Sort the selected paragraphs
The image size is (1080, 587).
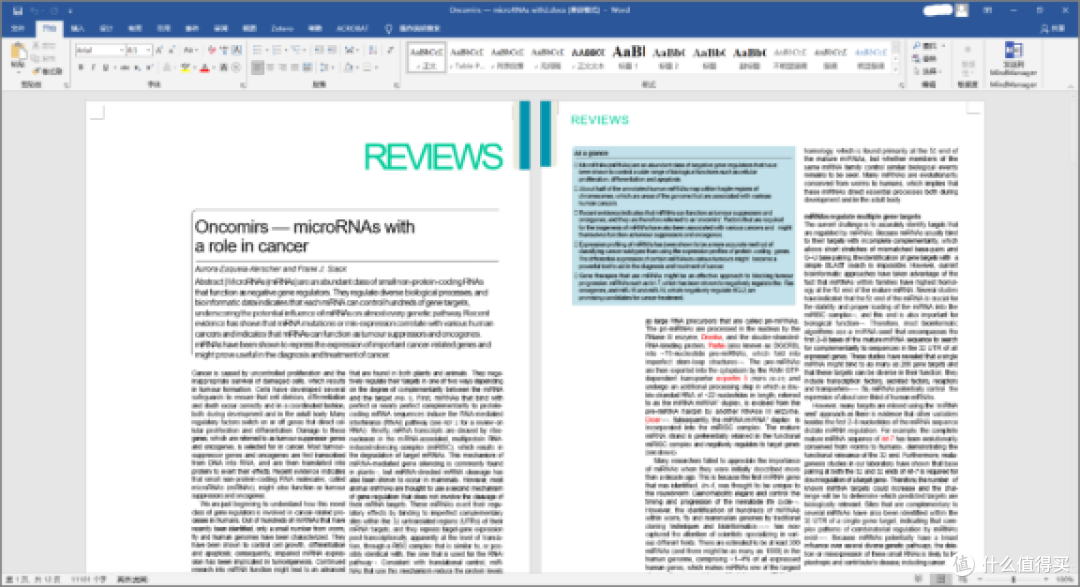[373, 50]
